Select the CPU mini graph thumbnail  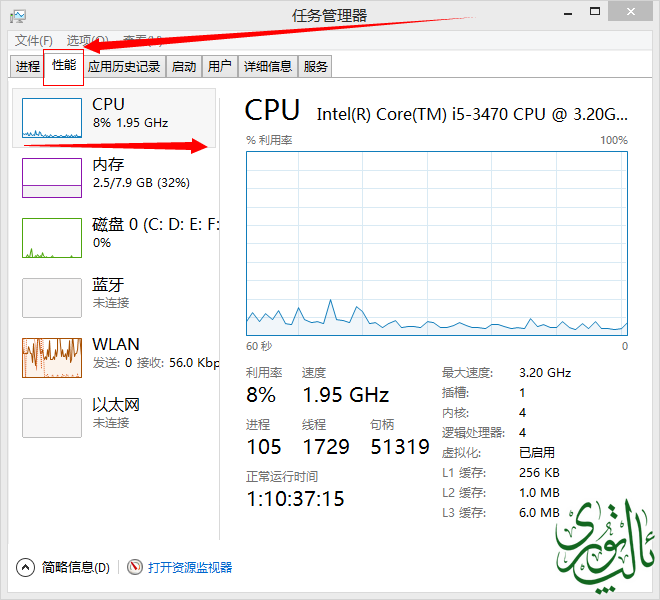coord(52,118)
